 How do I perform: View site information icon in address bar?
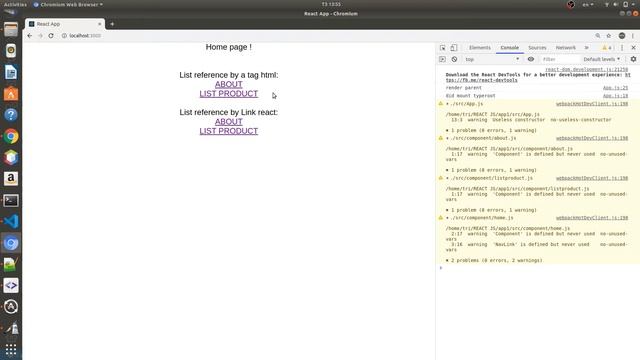tap(64, 36)
